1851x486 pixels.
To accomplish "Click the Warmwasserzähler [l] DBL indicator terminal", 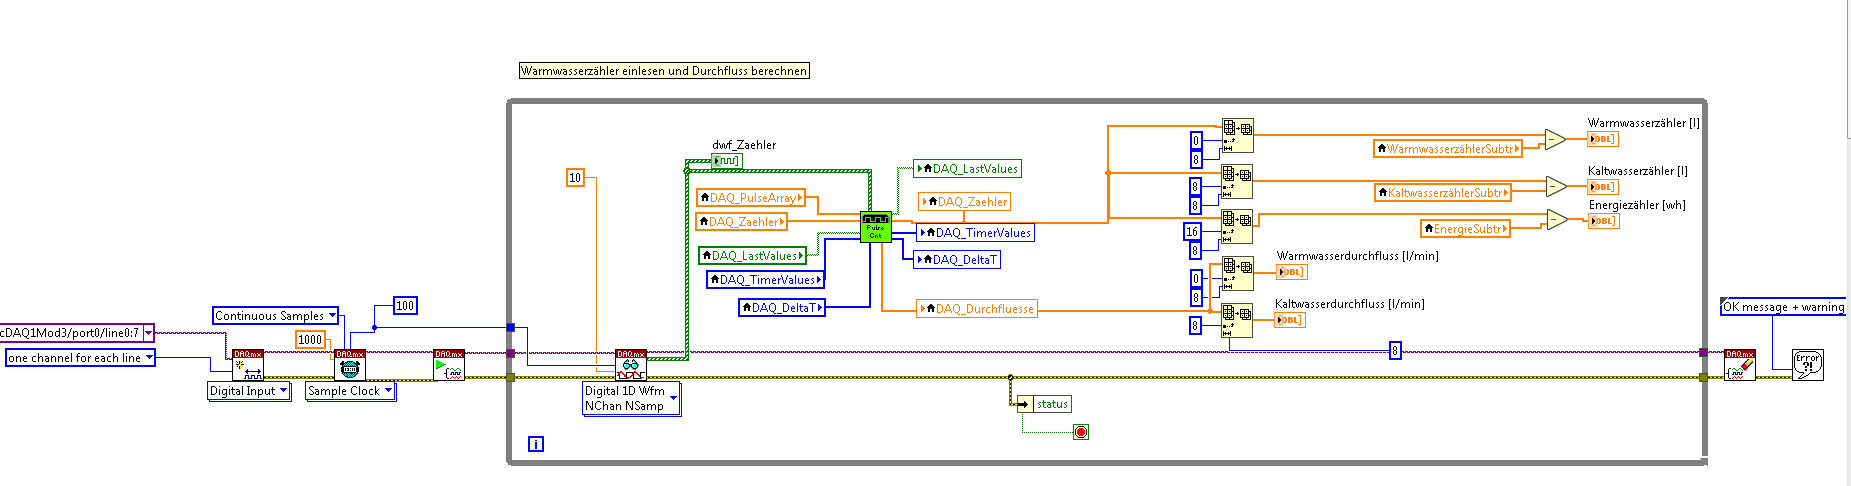I will [1603, 139].
